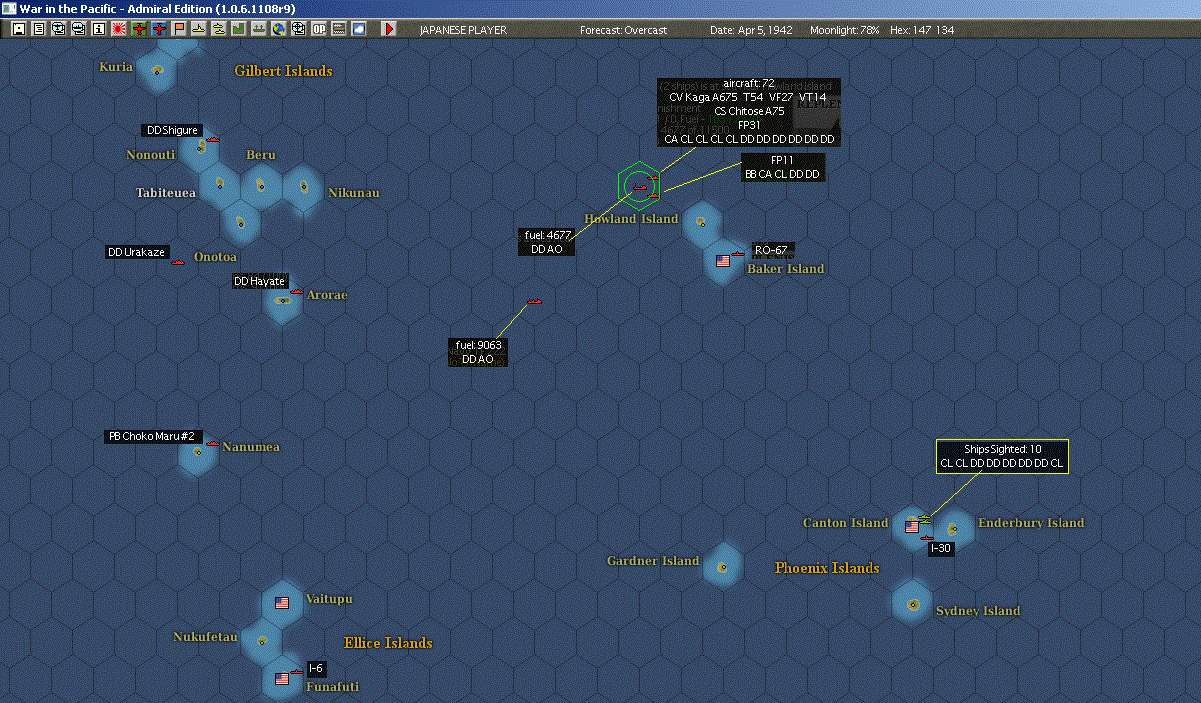Image resolution: width=1201 pixels, height=703 pixels.
Task: Click 'Date: Apr 5, 1942' text
Action: tap(751, 30)
